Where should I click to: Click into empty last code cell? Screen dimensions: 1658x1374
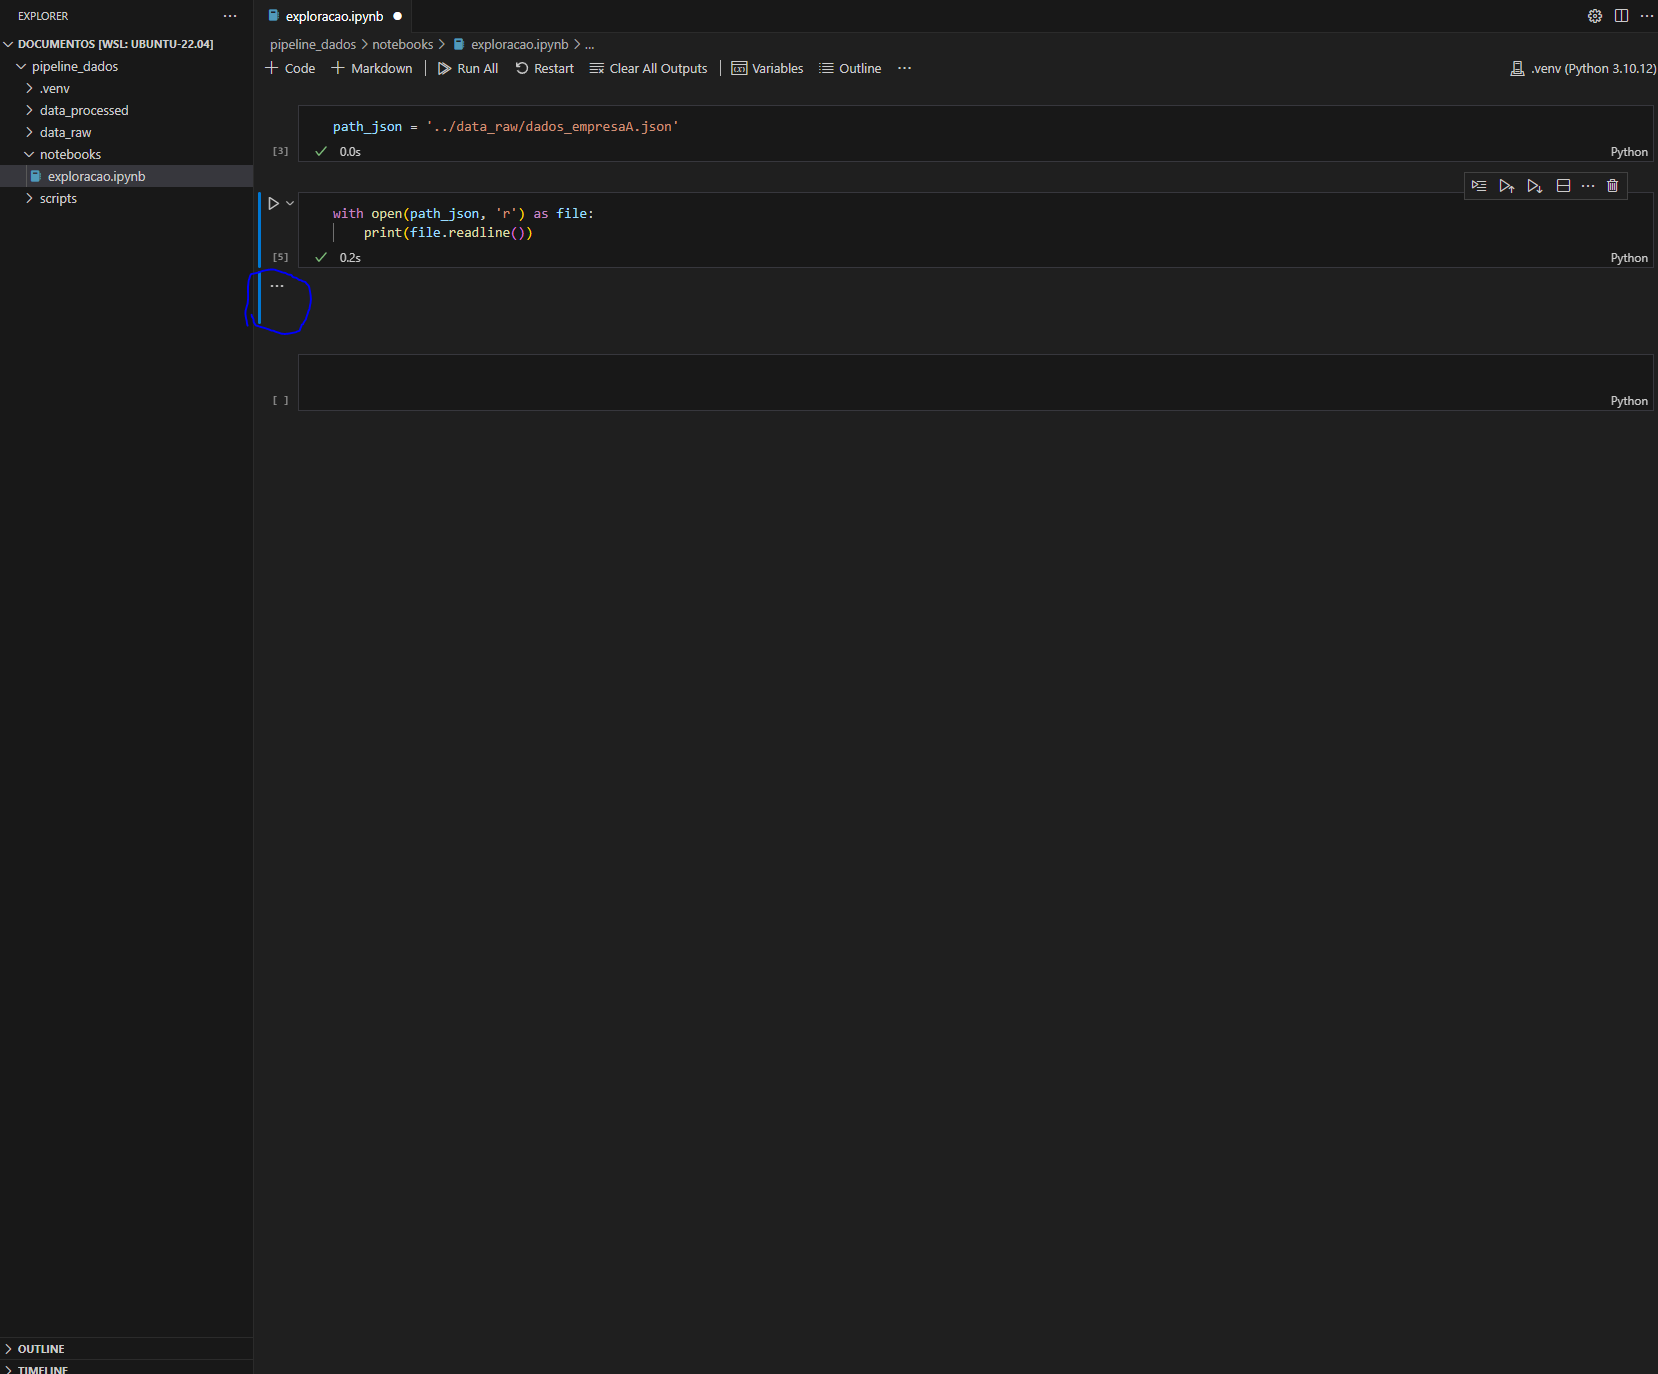[975, 374]
